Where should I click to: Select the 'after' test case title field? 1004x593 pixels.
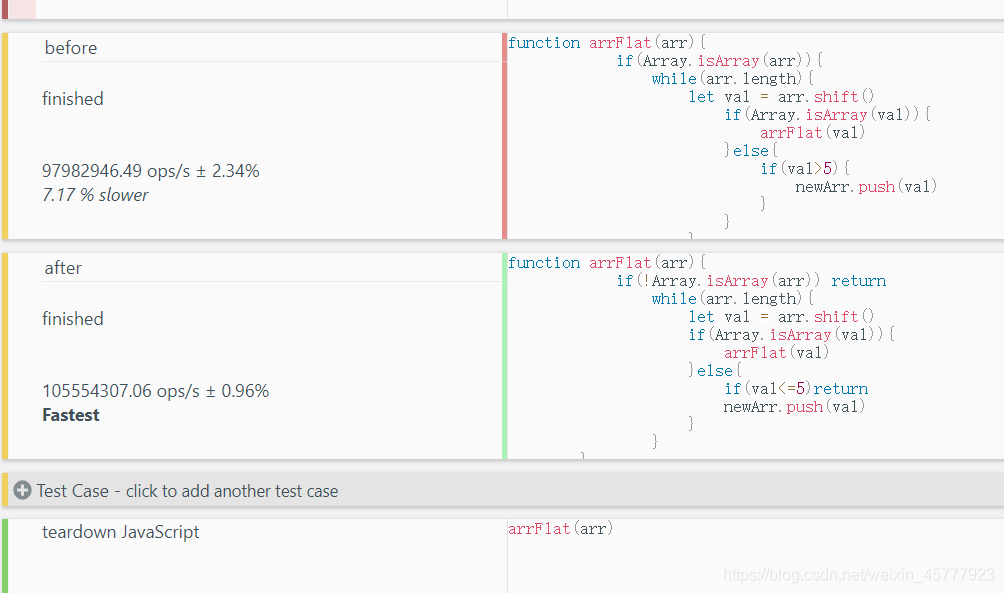point(272,268)
